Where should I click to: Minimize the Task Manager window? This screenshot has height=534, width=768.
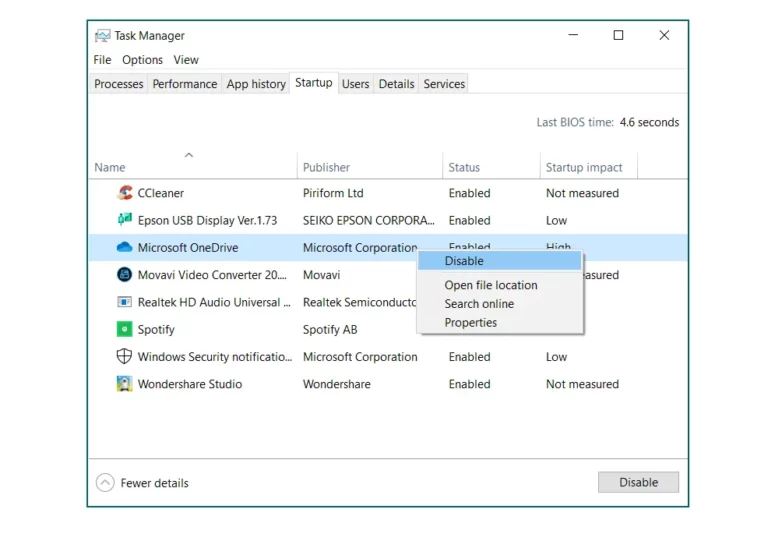point(573,35)
